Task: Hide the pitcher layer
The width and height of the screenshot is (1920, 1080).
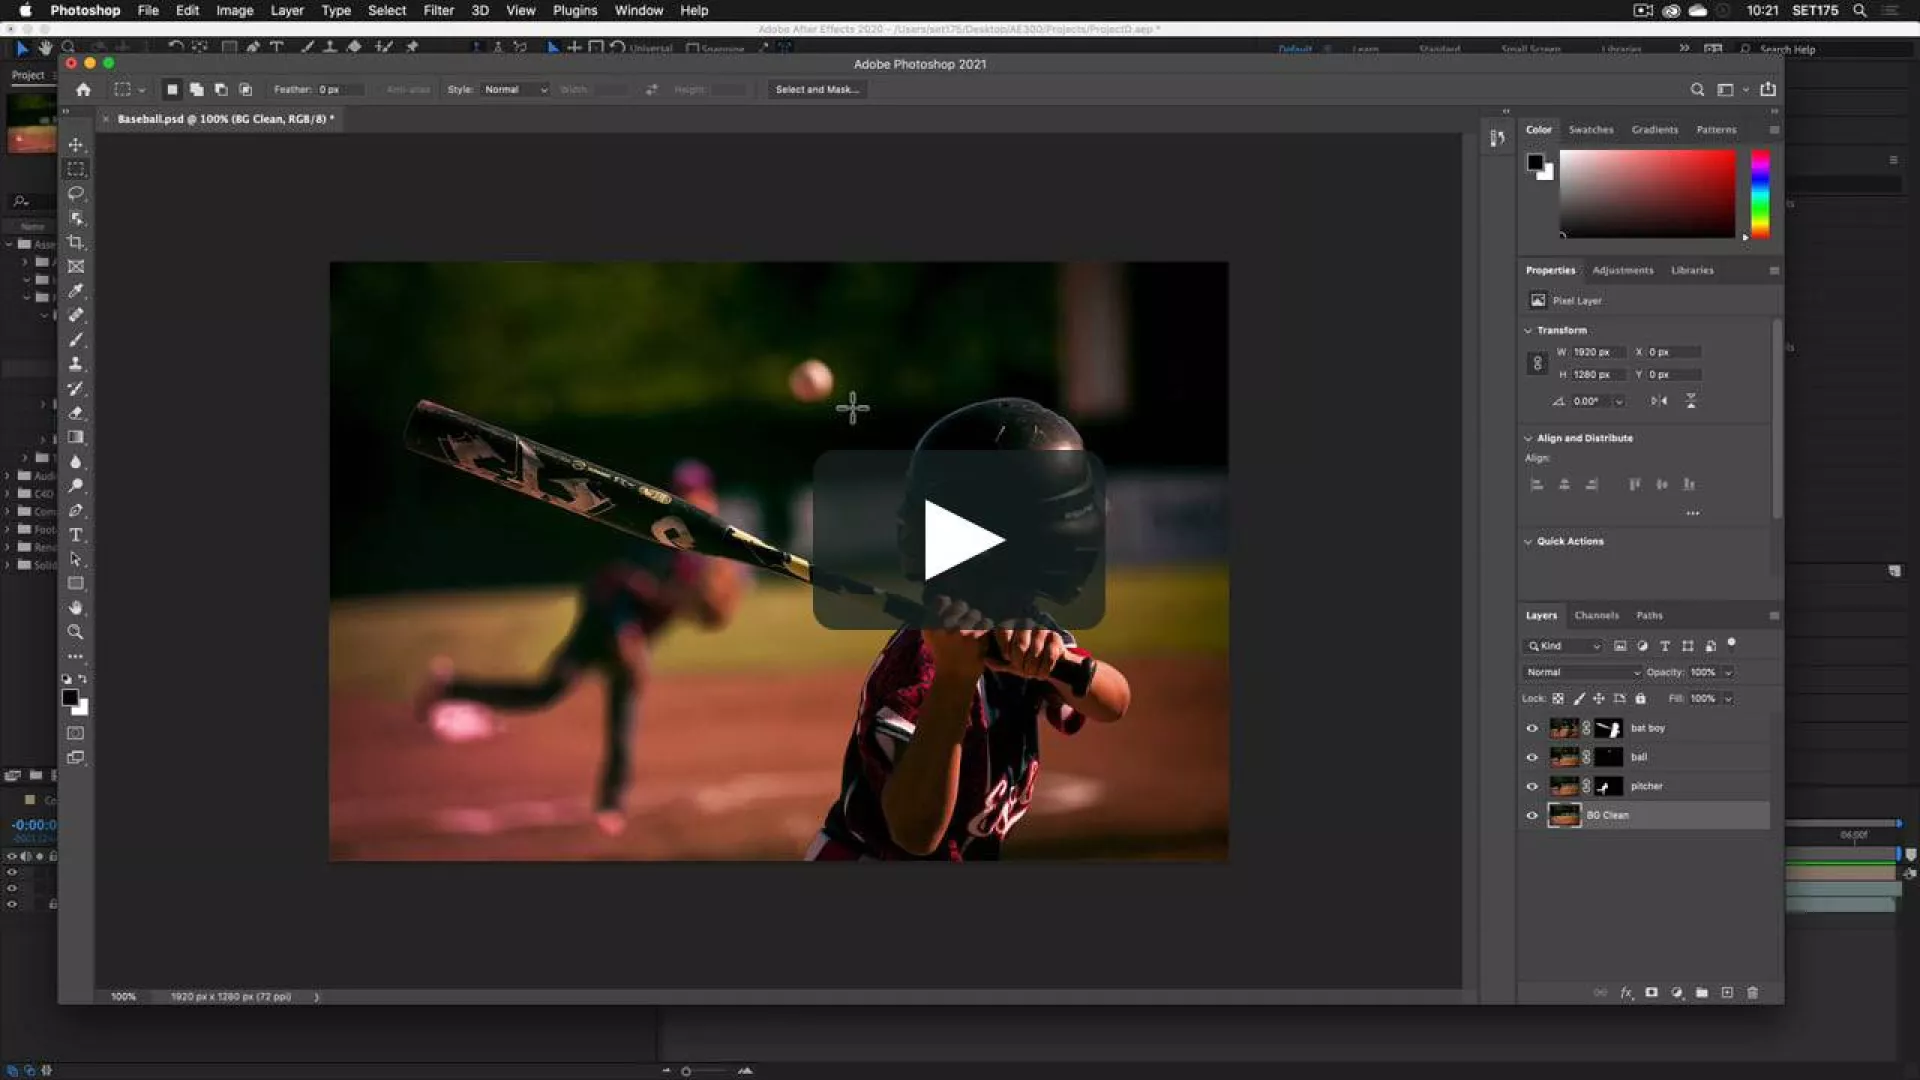Action: click(x=1531, y=787)
